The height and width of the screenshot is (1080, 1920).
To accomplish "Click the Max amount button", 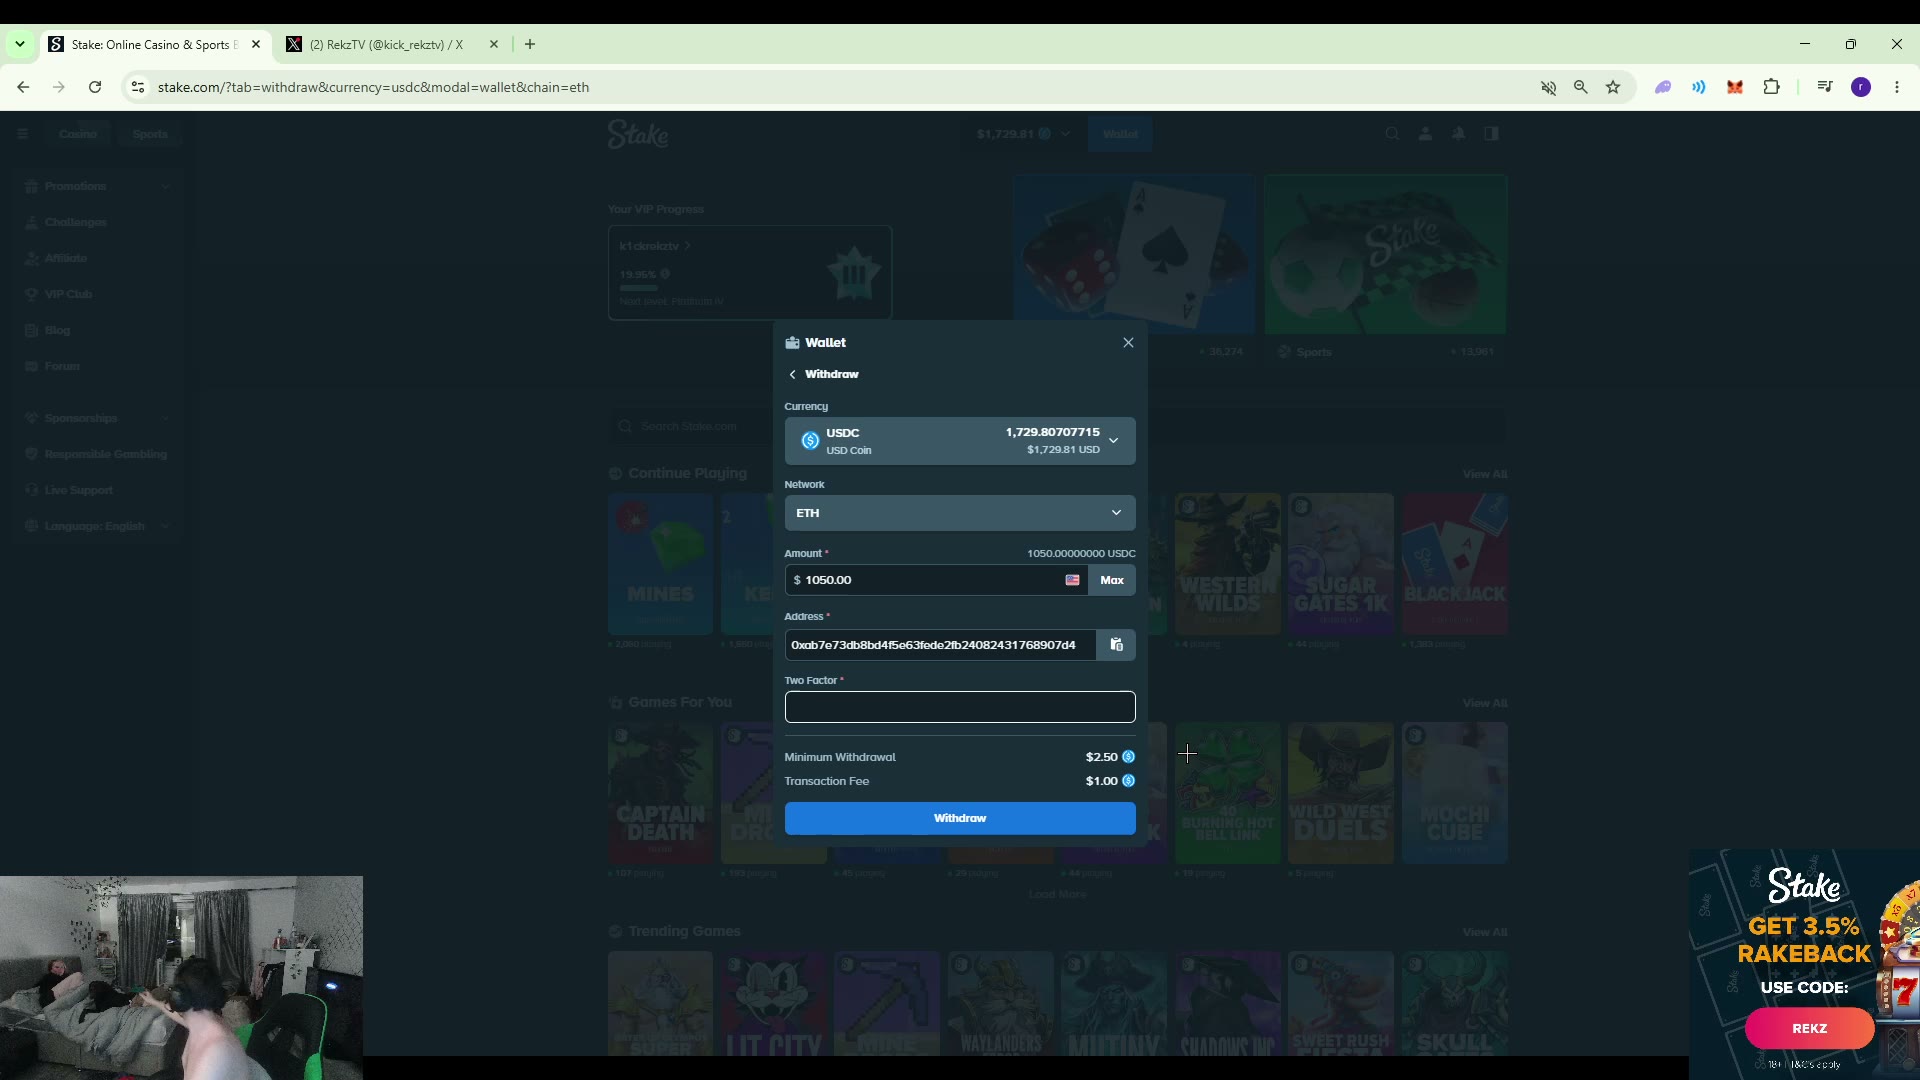I will coord(1112,580).
